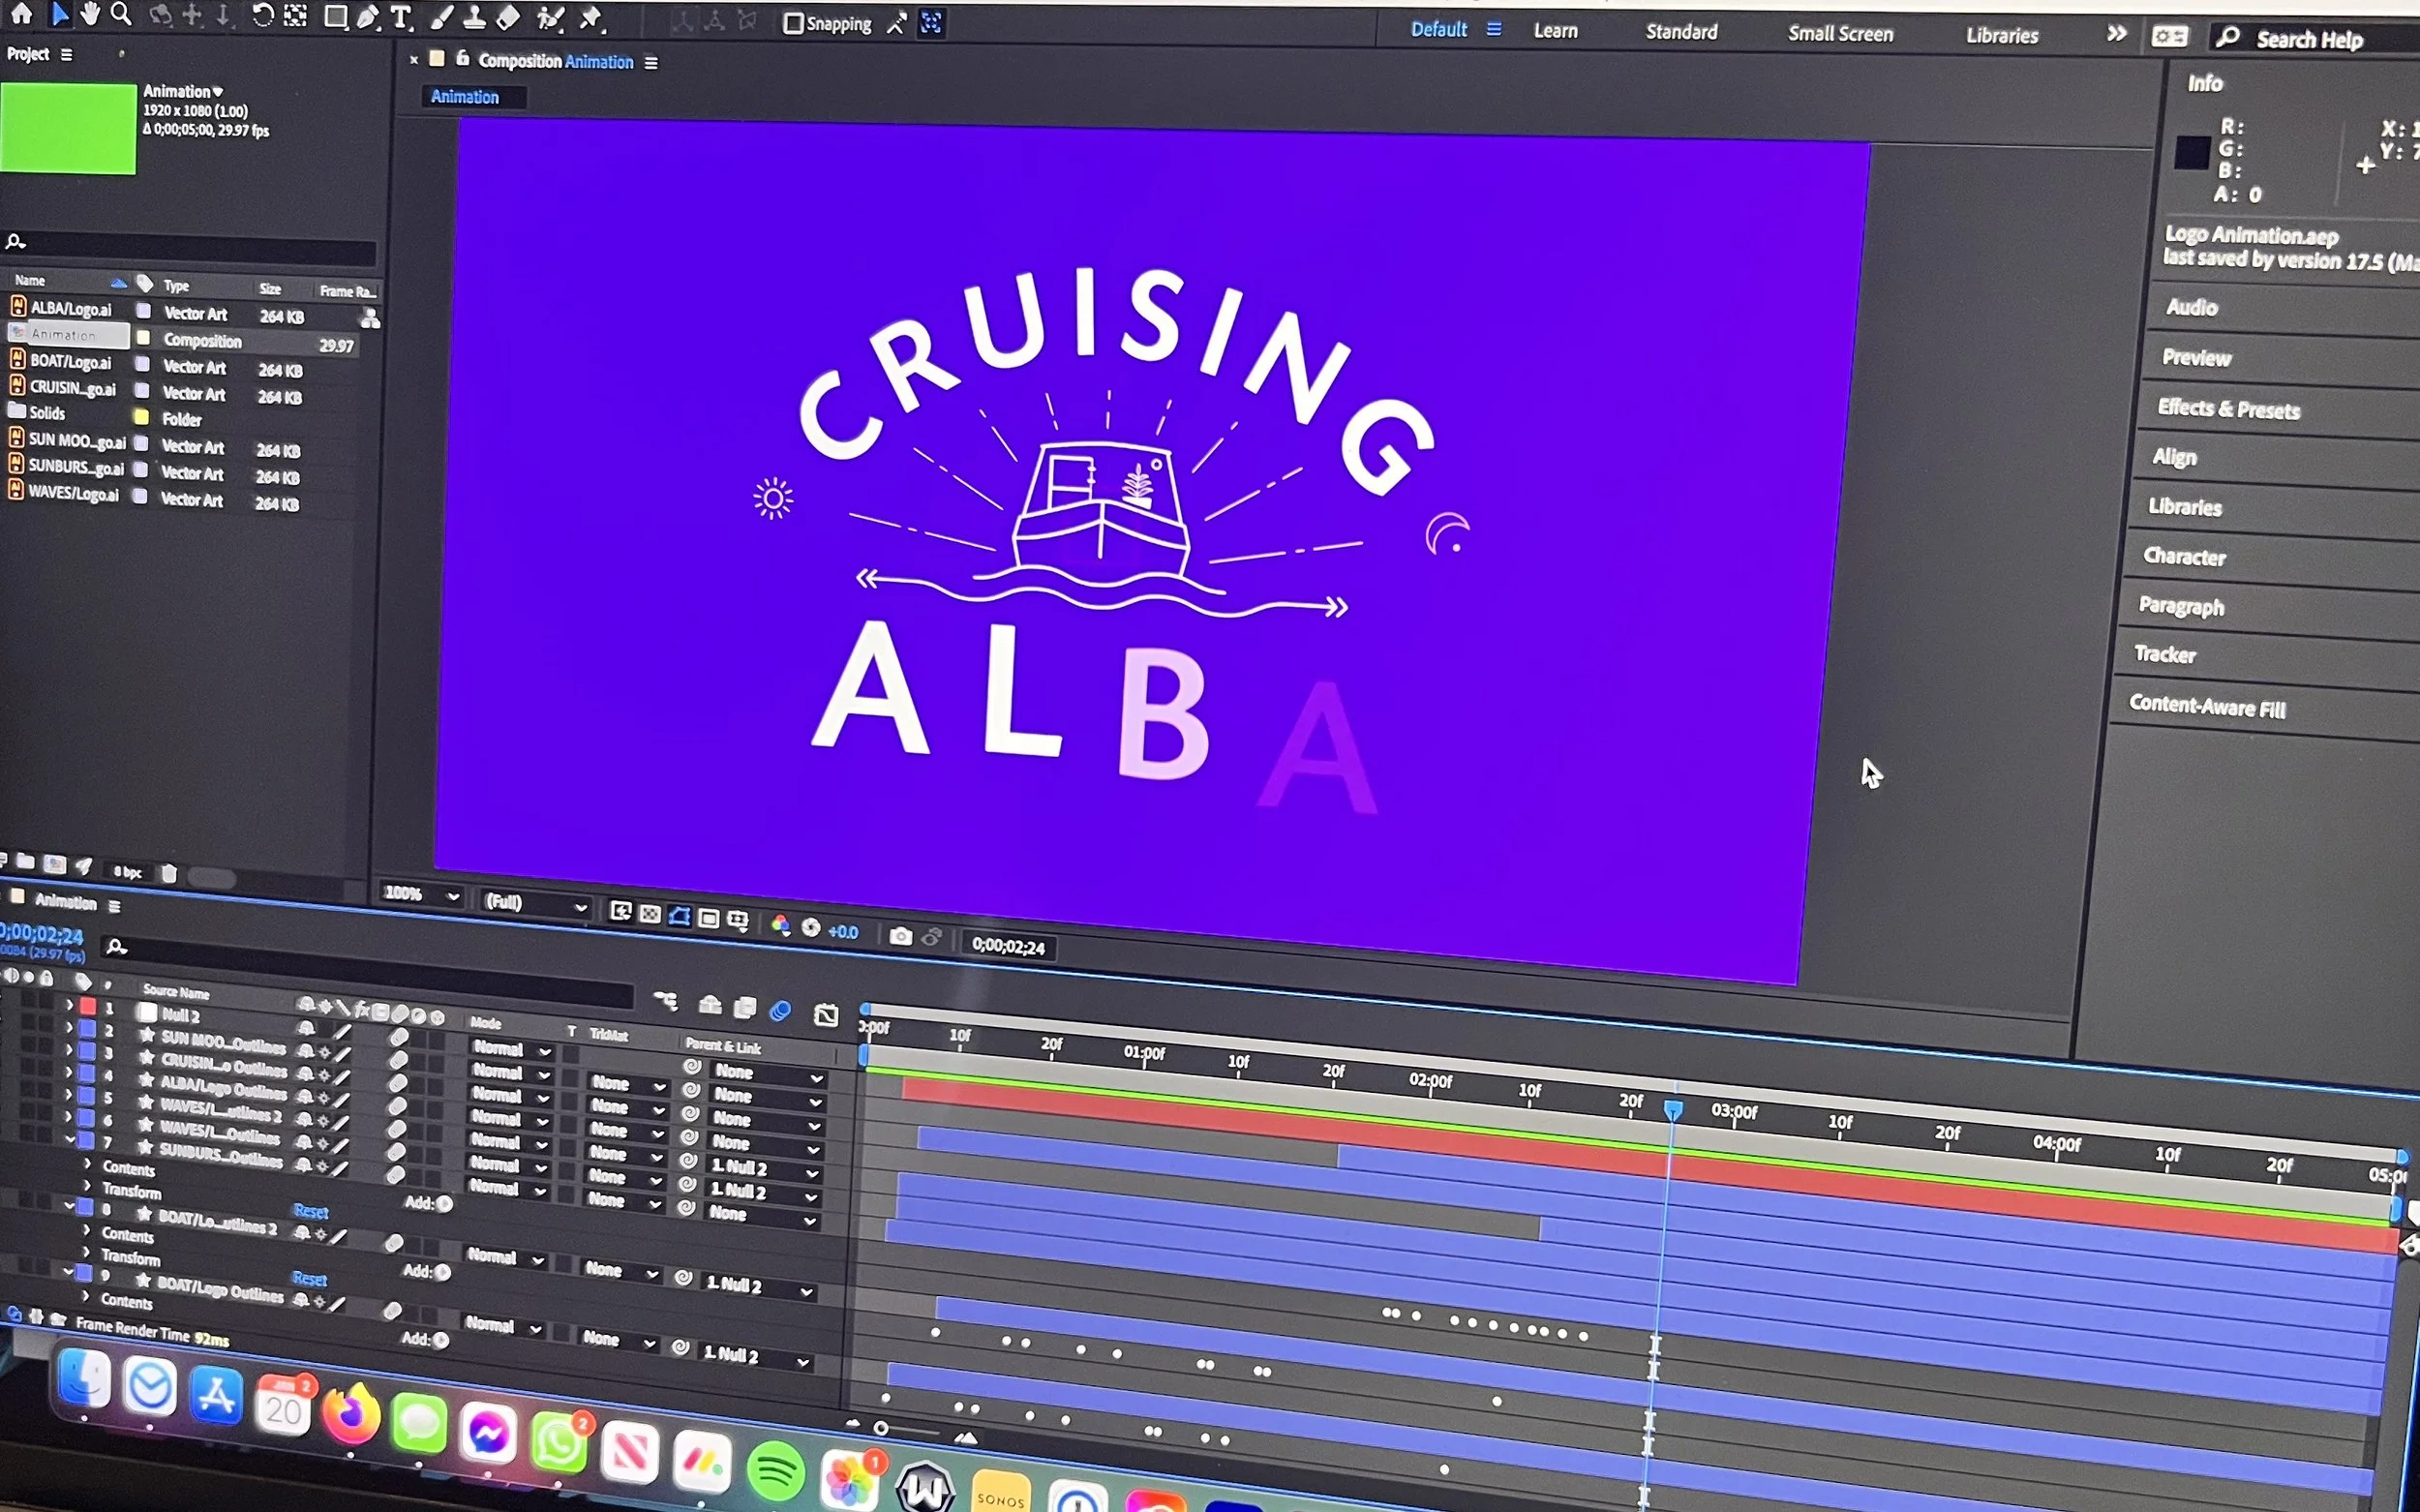Click the Take Snapshot camera icon
Viewport: 2420px width, 1512px height.
coord(900,936)
